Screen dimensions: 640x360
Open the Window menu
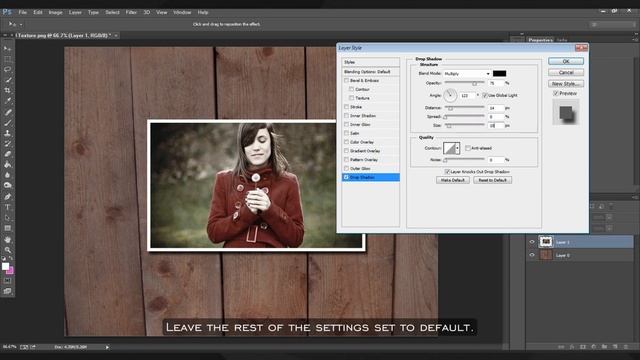coord(182,12)
